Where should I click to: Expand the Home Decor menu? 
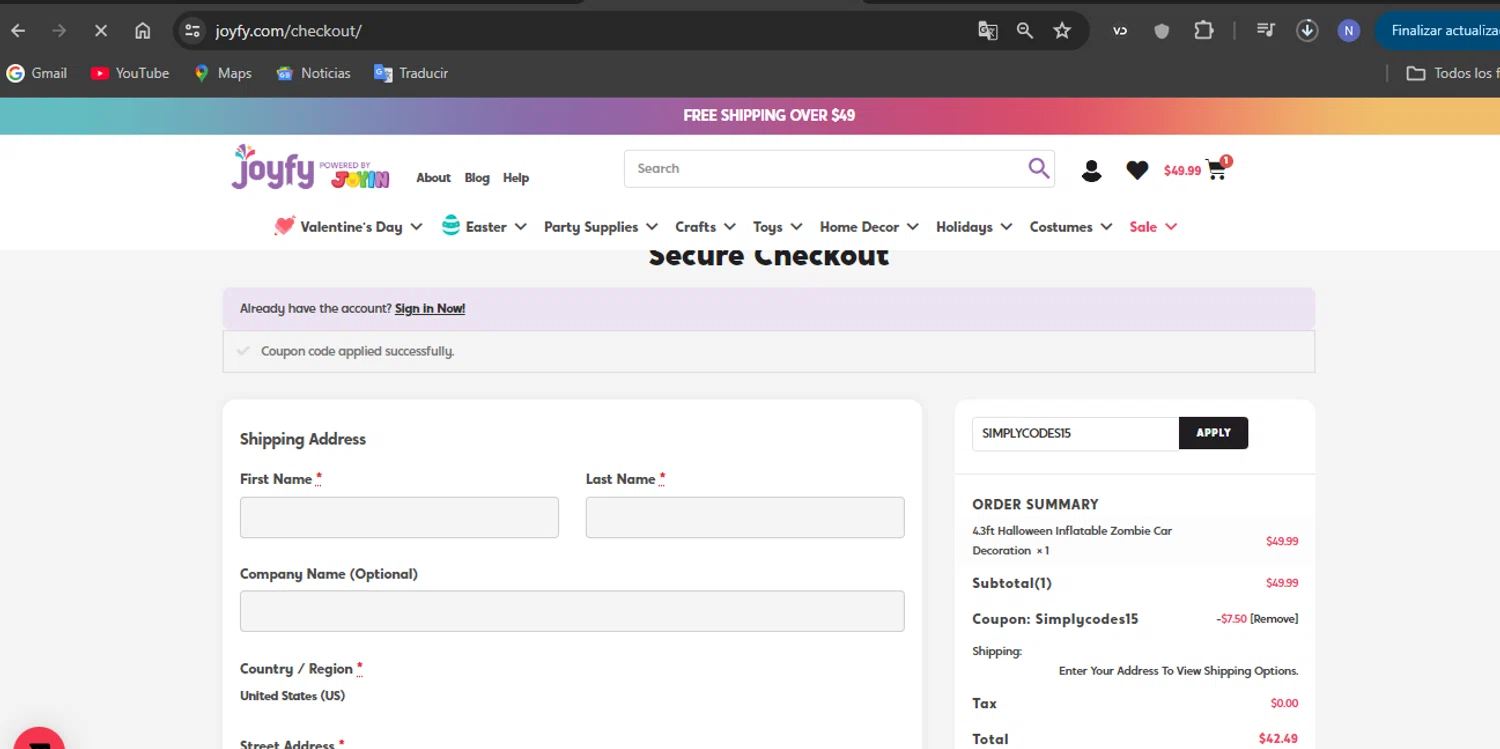pos(869,227)
